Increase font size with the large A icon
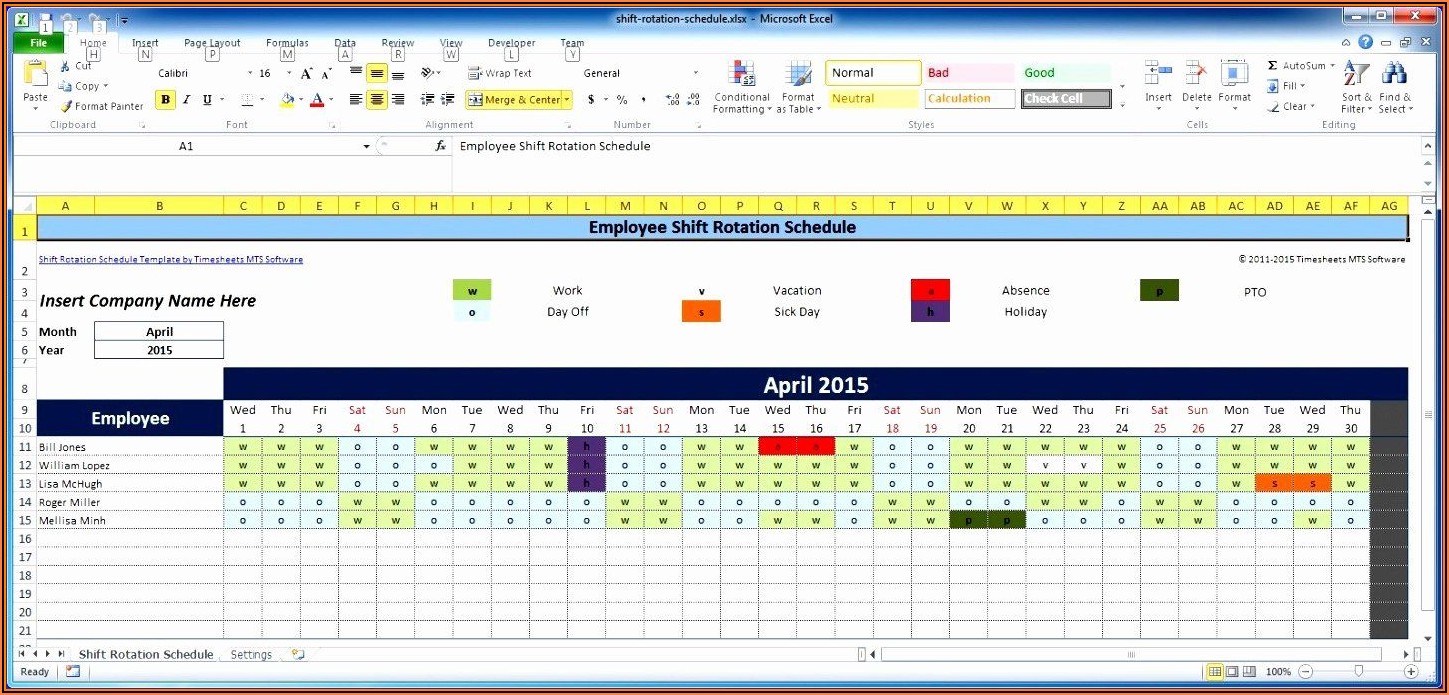Screen dimensions: 1449x695 tap(307, 73)
